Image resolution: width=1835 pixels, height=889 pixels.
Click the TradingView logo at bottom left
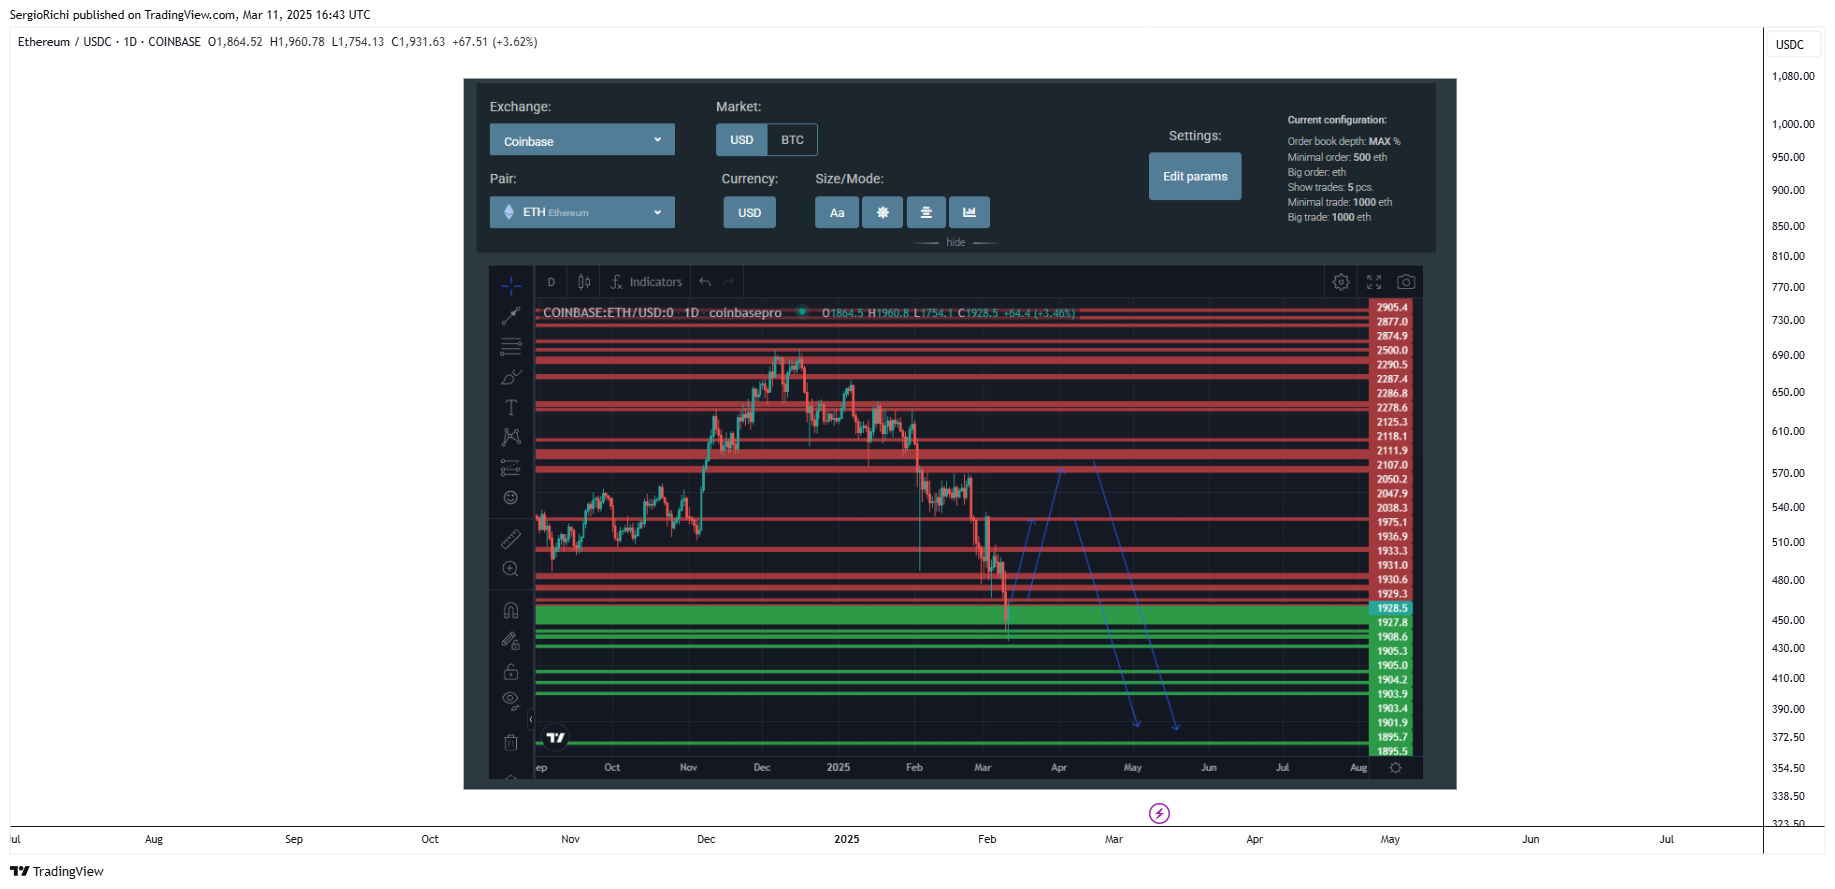tap(57, 871)
